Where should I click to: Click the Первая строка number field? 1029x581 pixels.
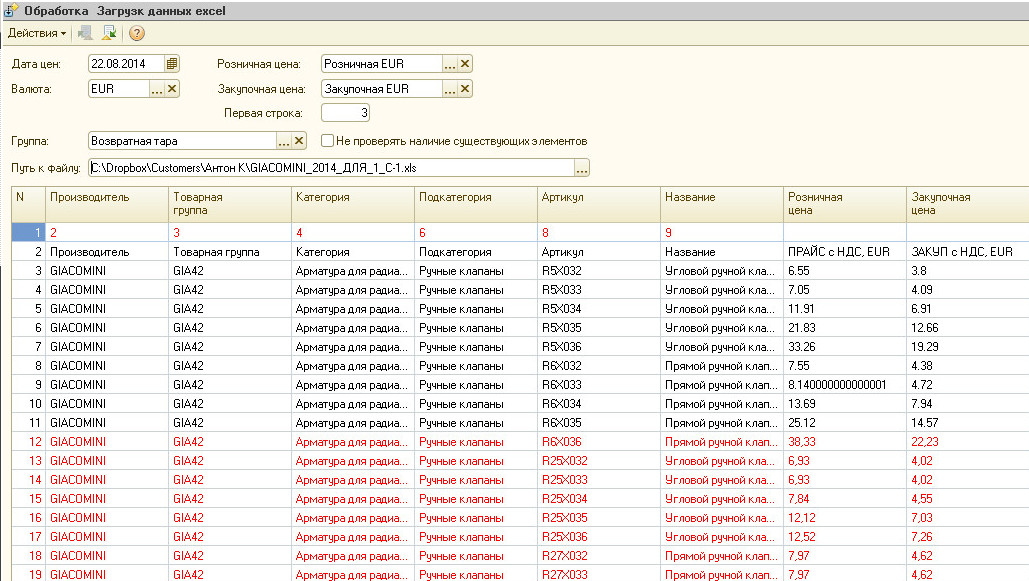(x=346, y=113)
